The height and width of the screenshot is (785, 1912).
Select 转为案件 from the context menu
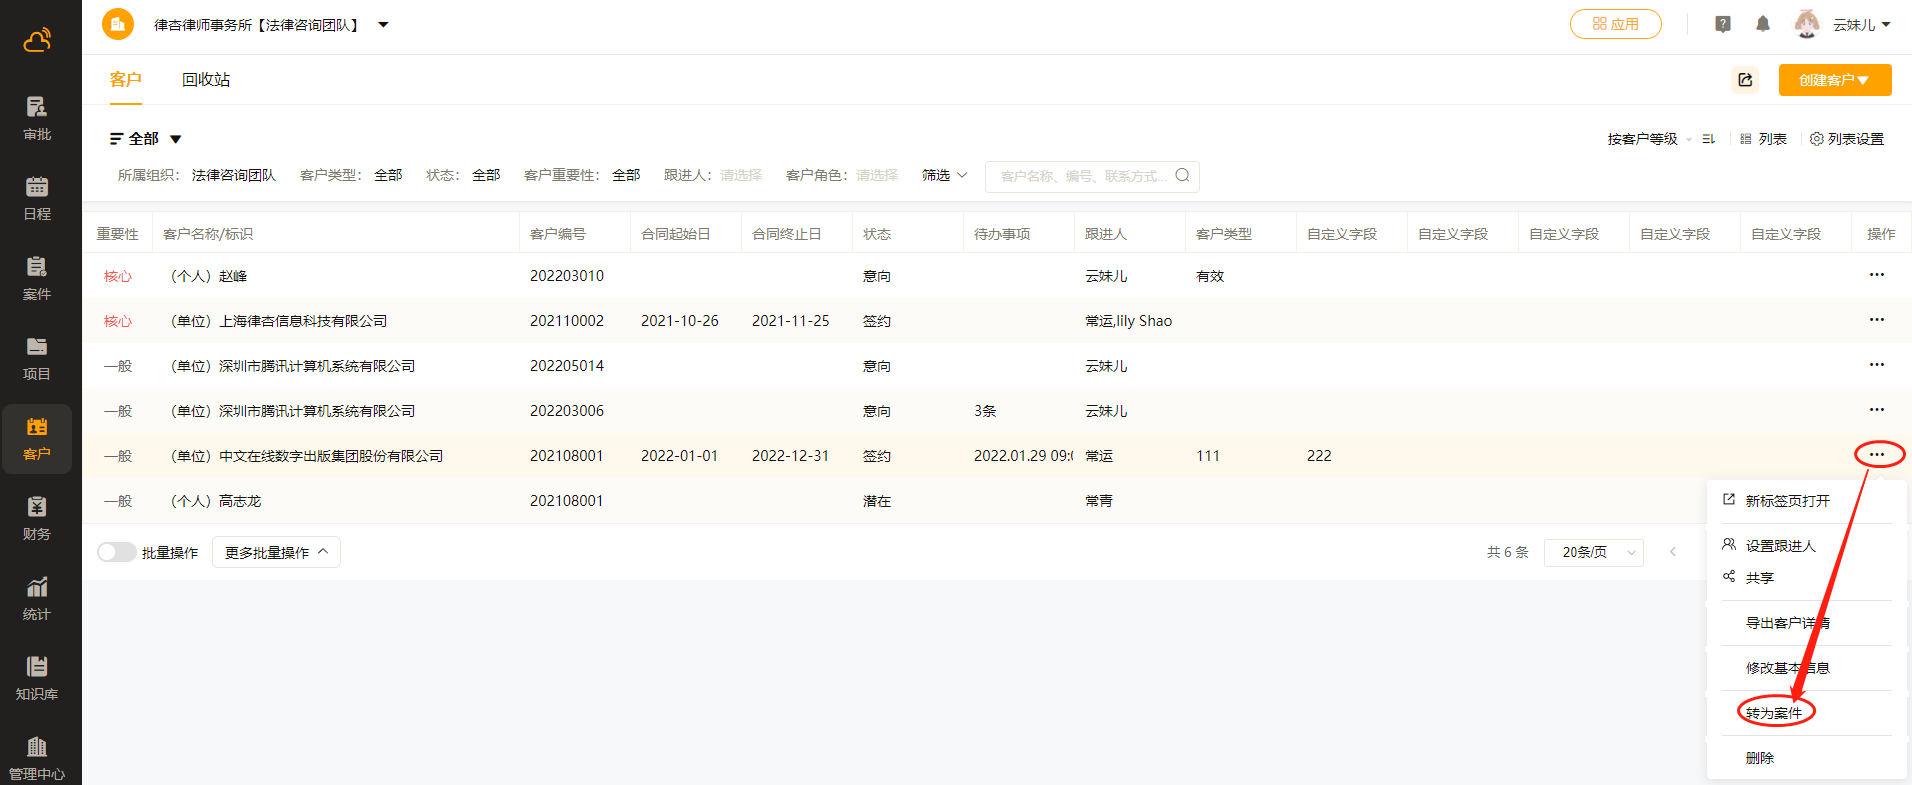coord(1774,712)
